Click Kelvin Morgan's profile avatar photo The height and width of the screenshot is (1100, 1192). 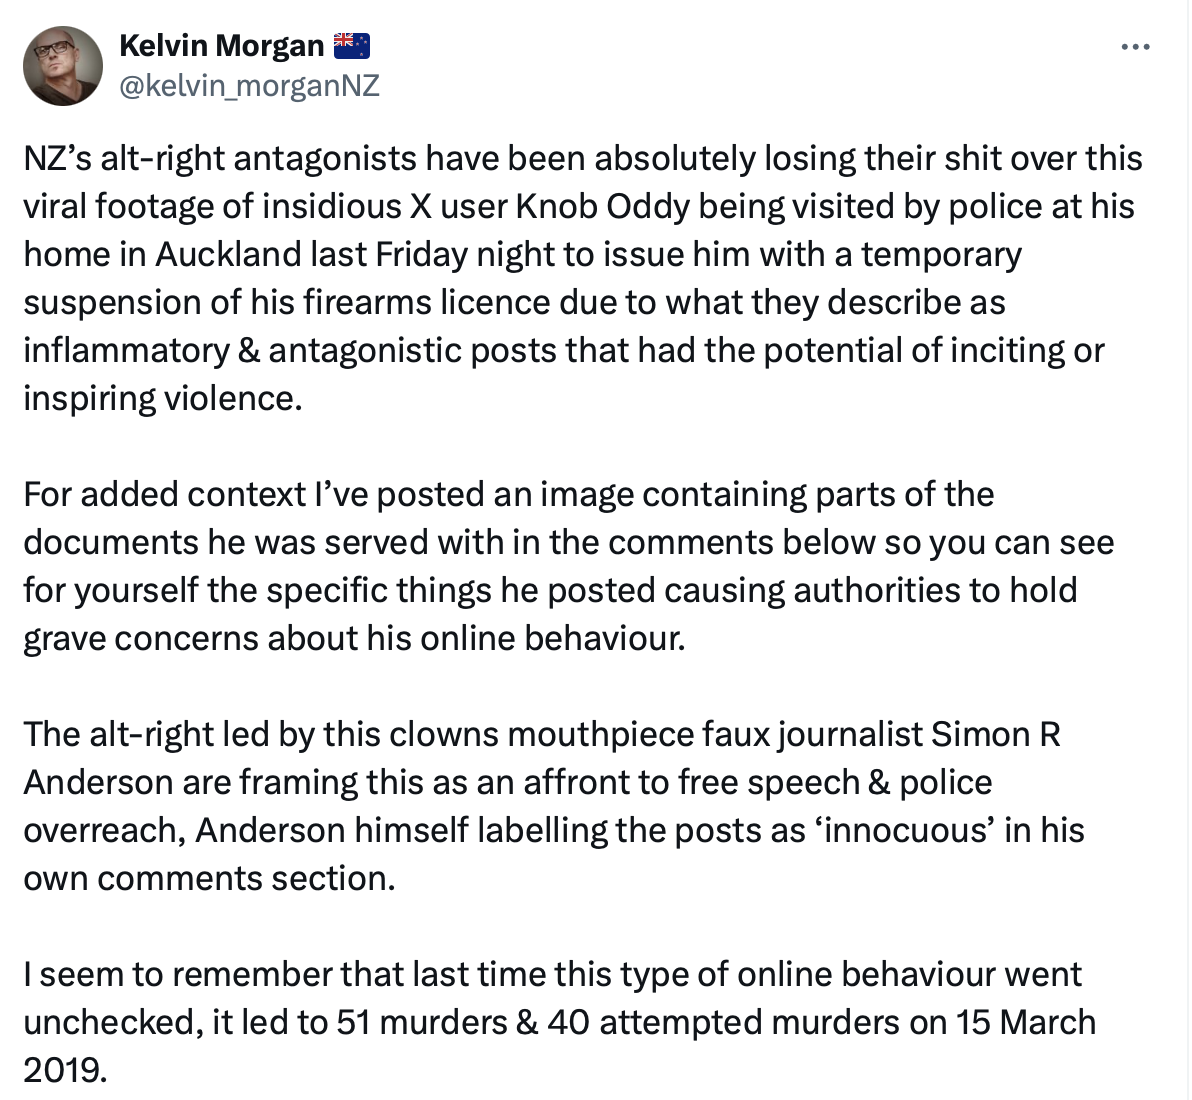pos(63,66)
